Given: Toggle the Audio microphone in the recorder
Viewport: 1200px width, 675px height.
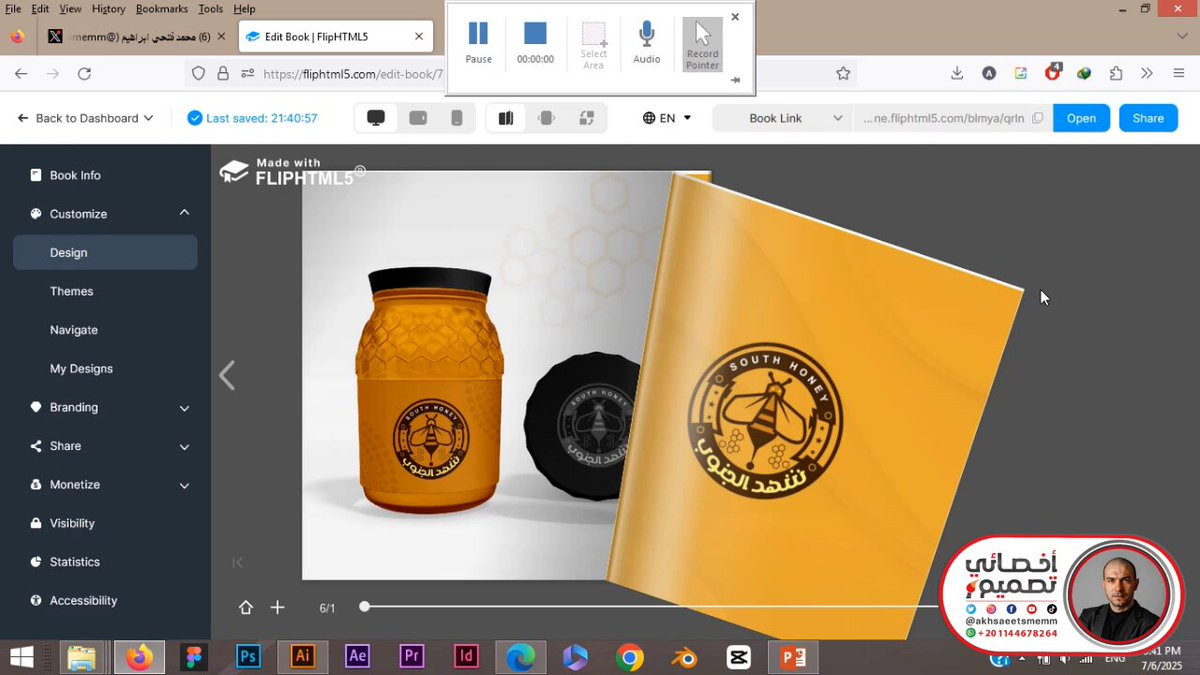Looking at the screenshot, I should 647,42.
